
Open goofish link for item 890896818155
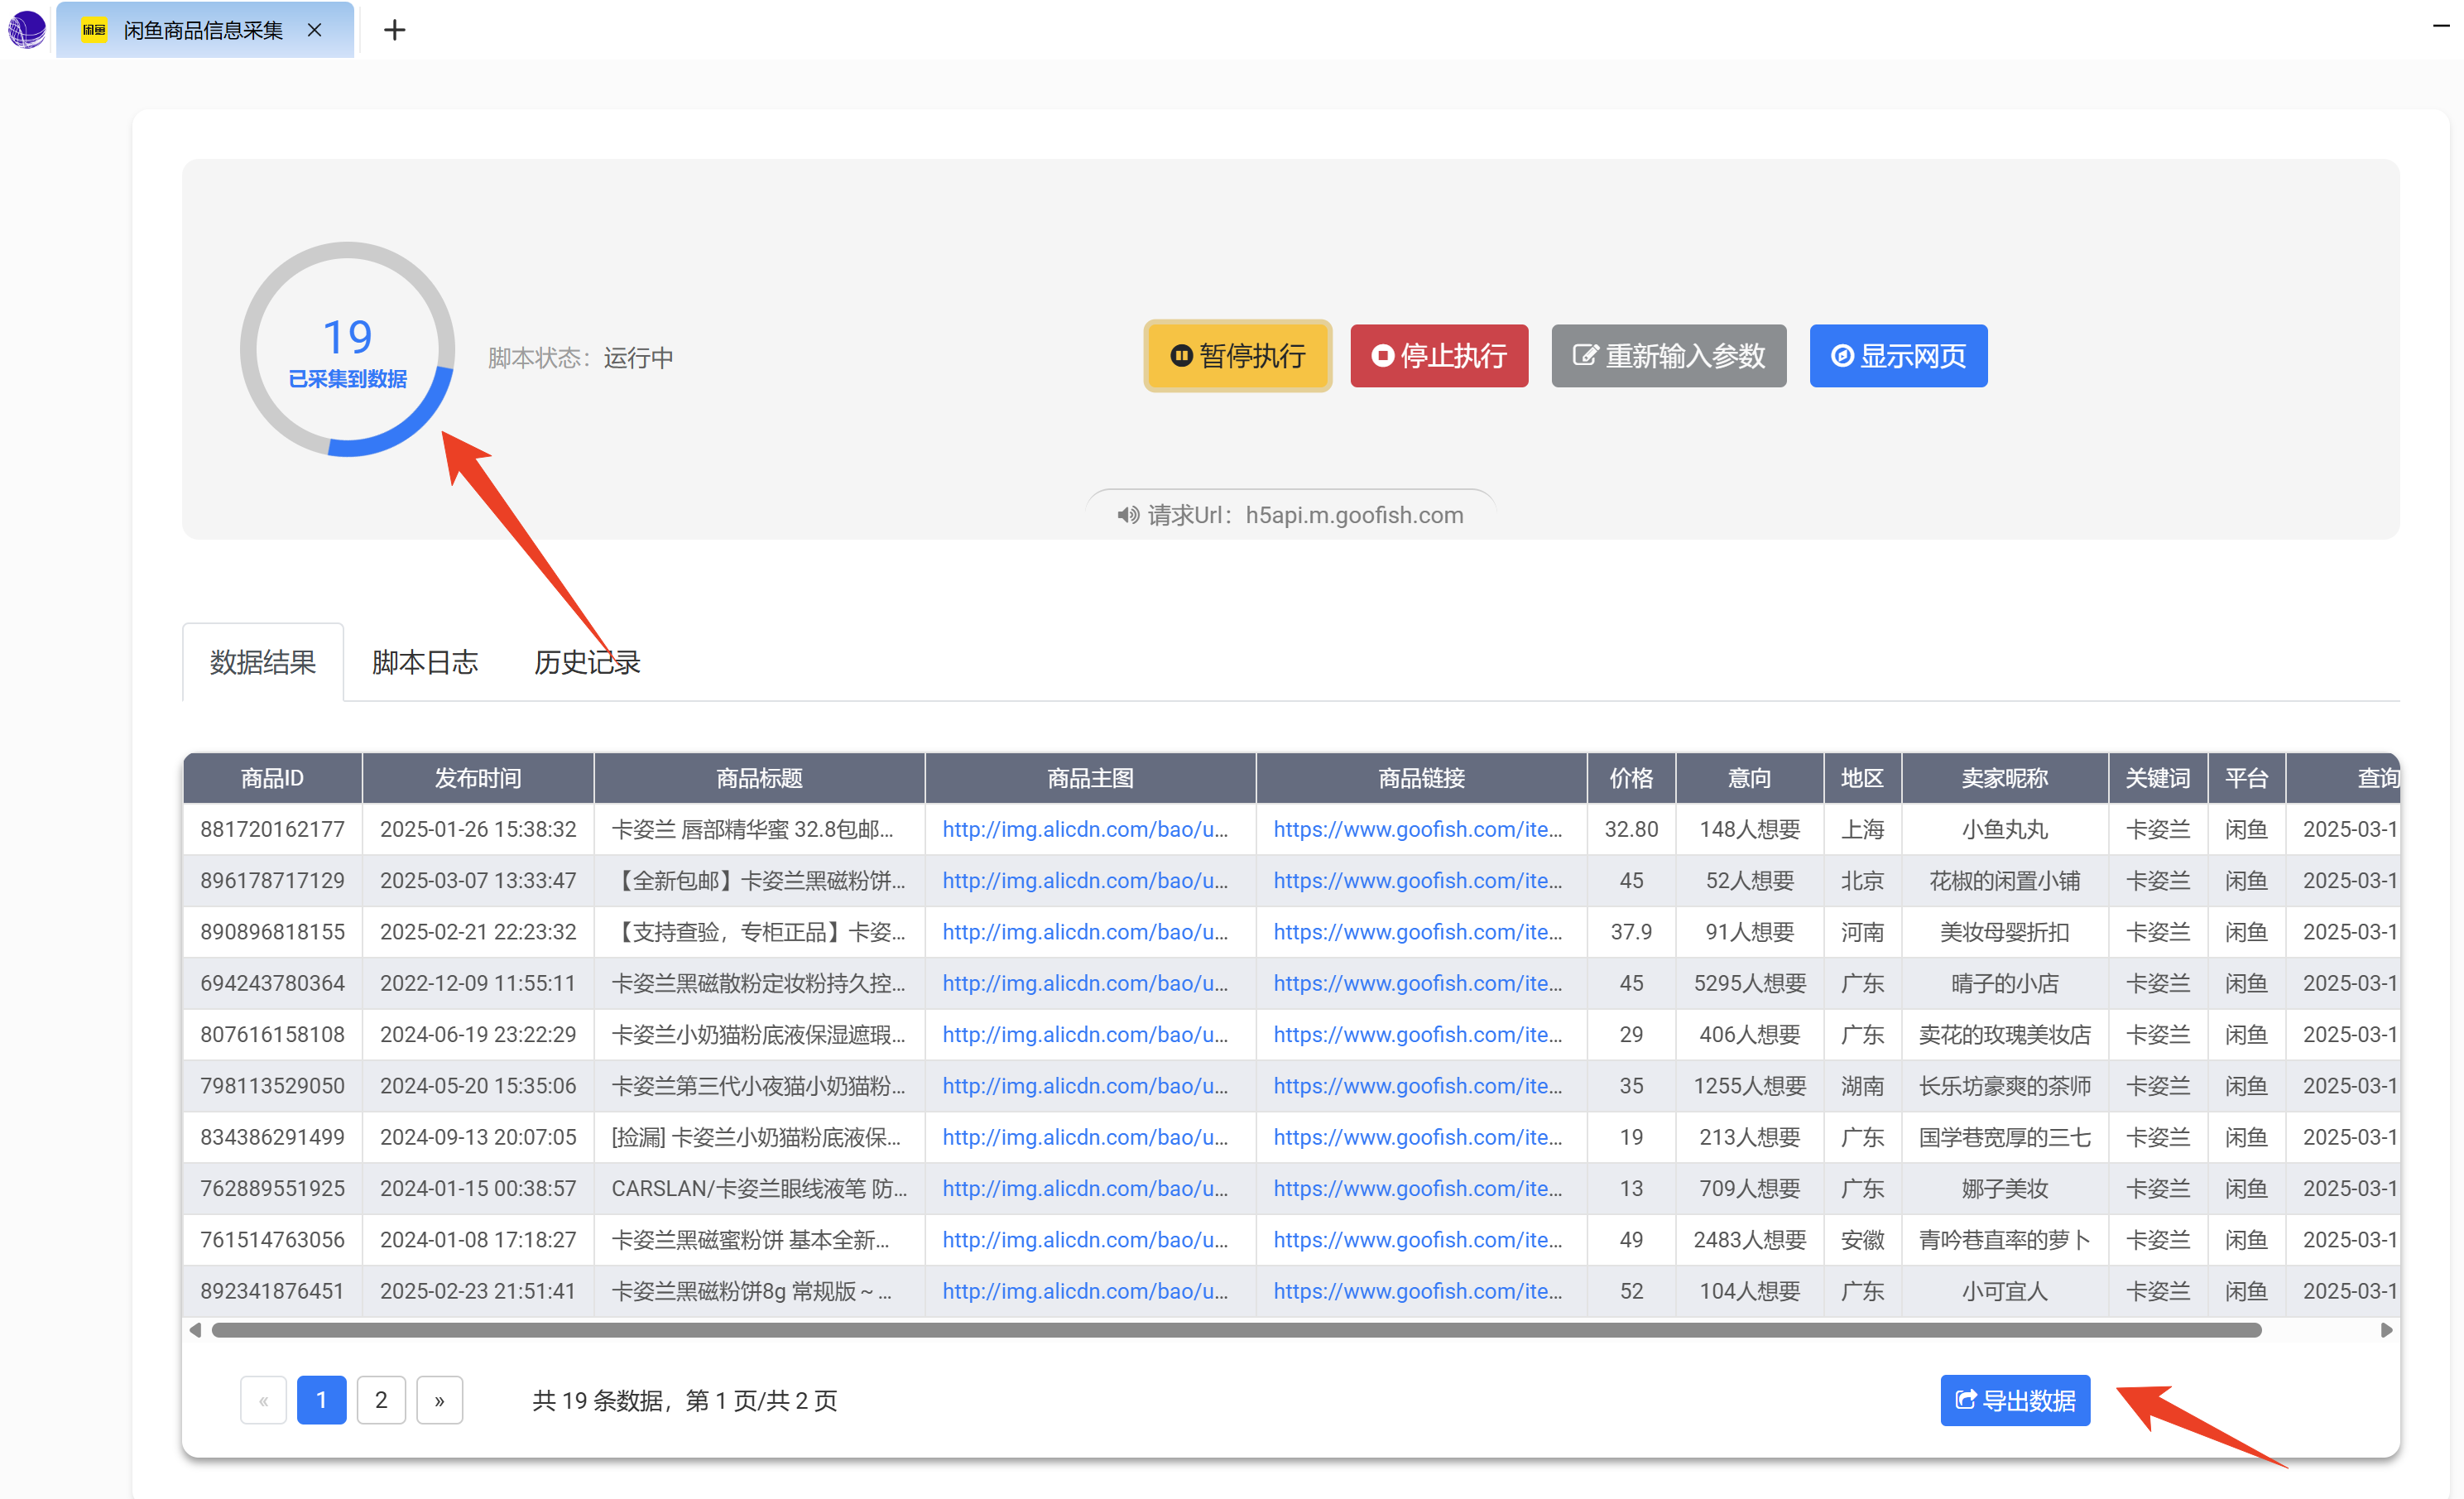1417,931
